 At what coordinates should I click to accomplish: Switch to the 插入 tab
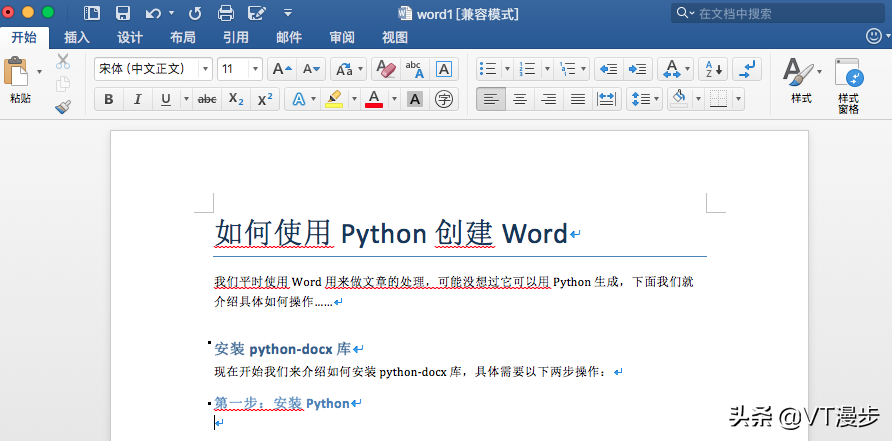tap(77, 38)
